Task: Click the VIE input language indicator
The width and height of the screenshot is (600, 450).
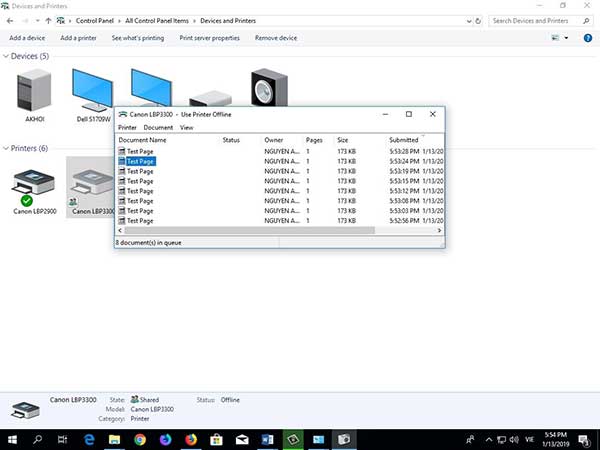Action: (x=530, y=440)
